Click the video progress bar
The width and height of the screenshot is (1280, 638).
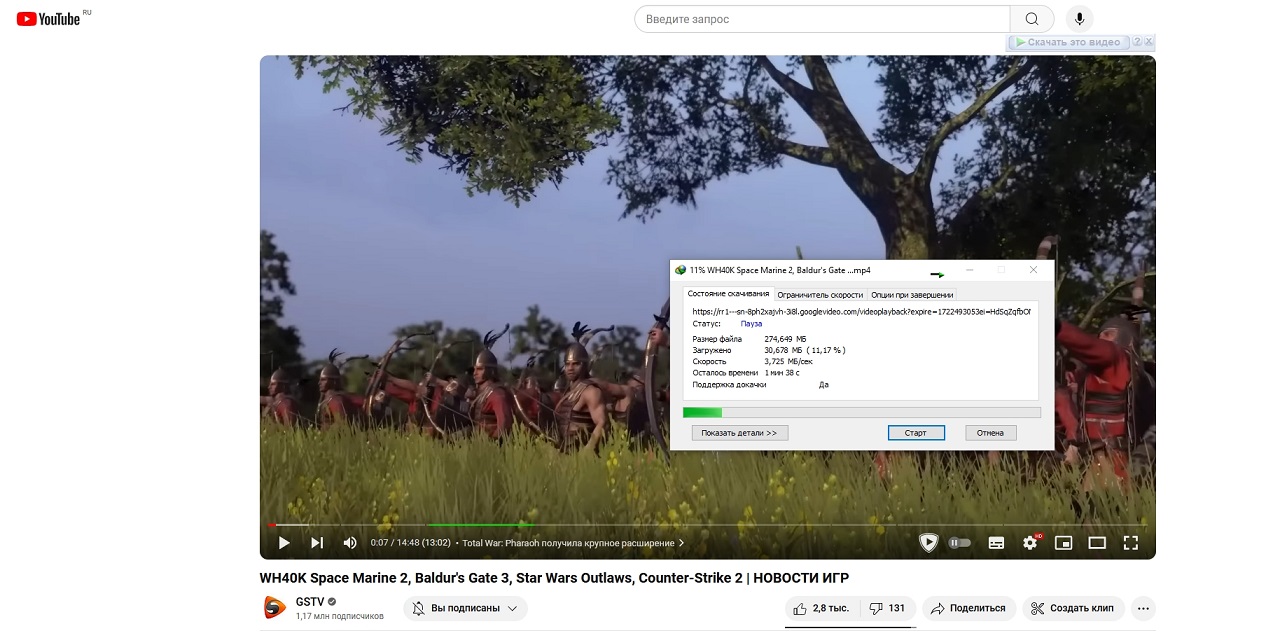pyautogui.click(x=707, y=524)
